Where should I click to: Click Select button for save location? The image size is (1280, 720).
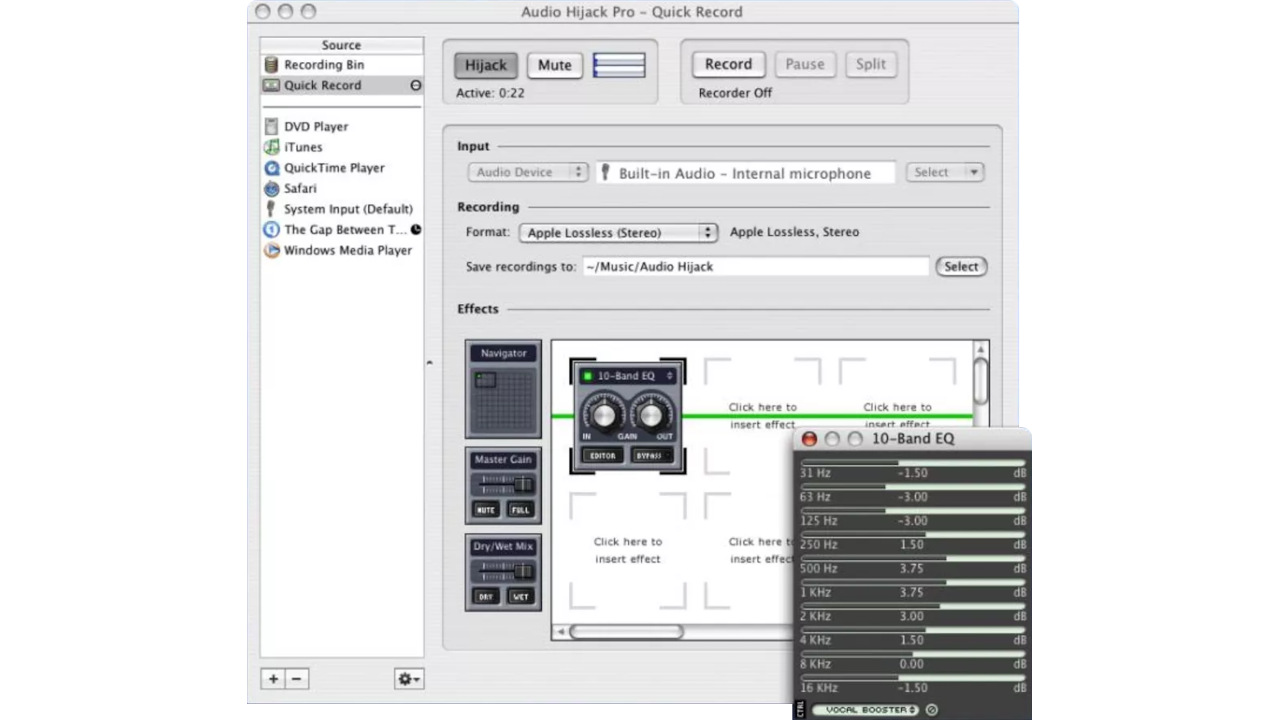tap(961, 266)
